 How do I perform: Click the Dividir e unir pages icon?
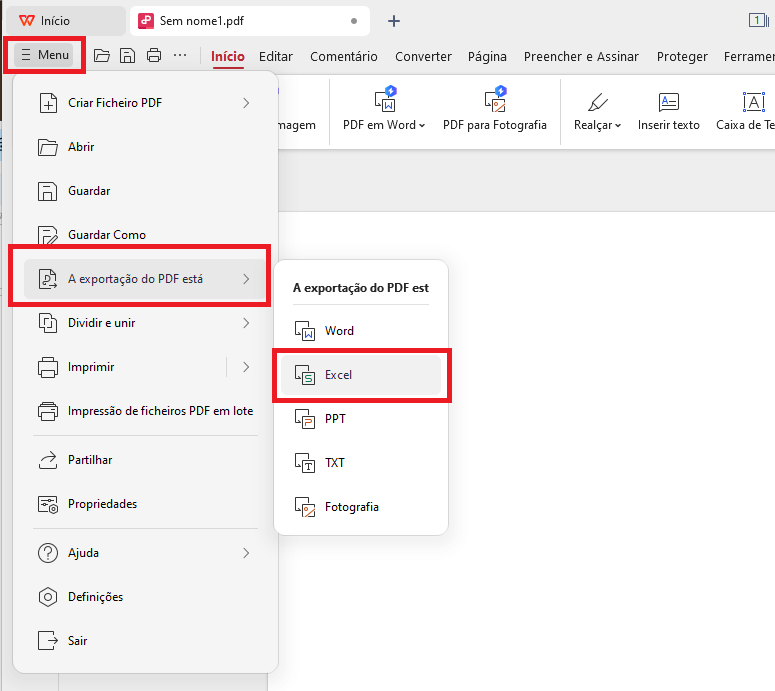[x=48, y=323]
